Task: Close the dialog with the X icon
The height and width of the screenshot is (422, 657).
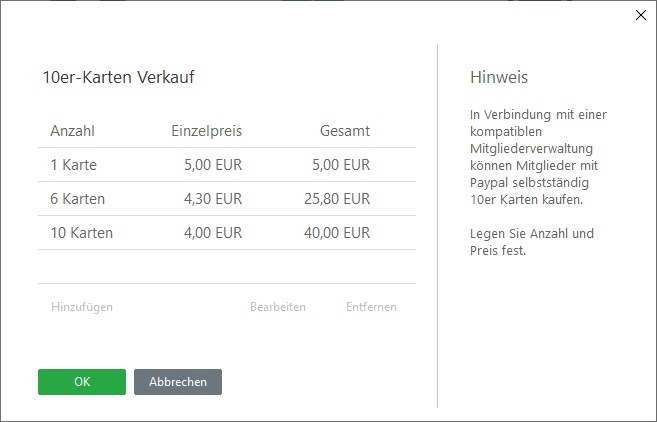Action: click(641, 15)
